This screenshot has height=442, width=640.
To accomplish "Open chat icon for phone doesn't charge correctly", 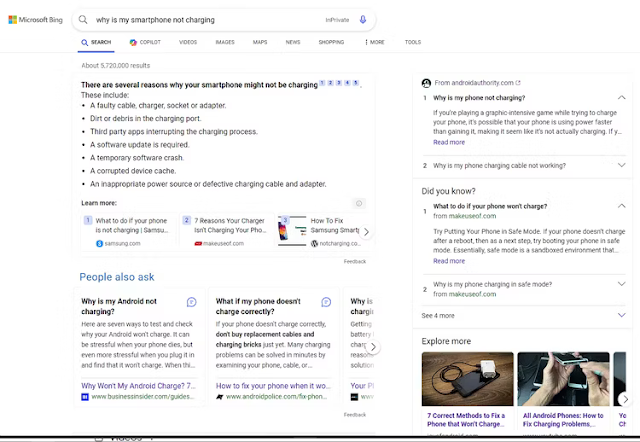I will tap(326, 302).
